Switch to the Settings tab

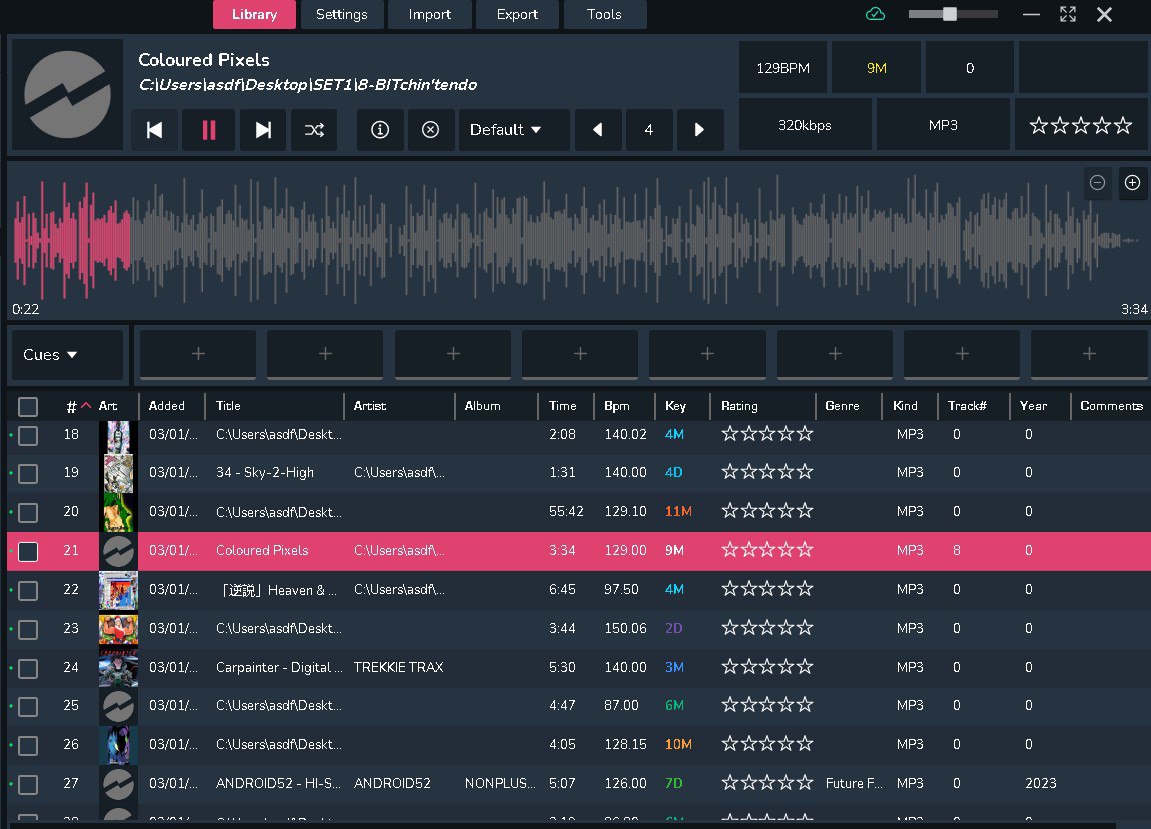[341, 14]
